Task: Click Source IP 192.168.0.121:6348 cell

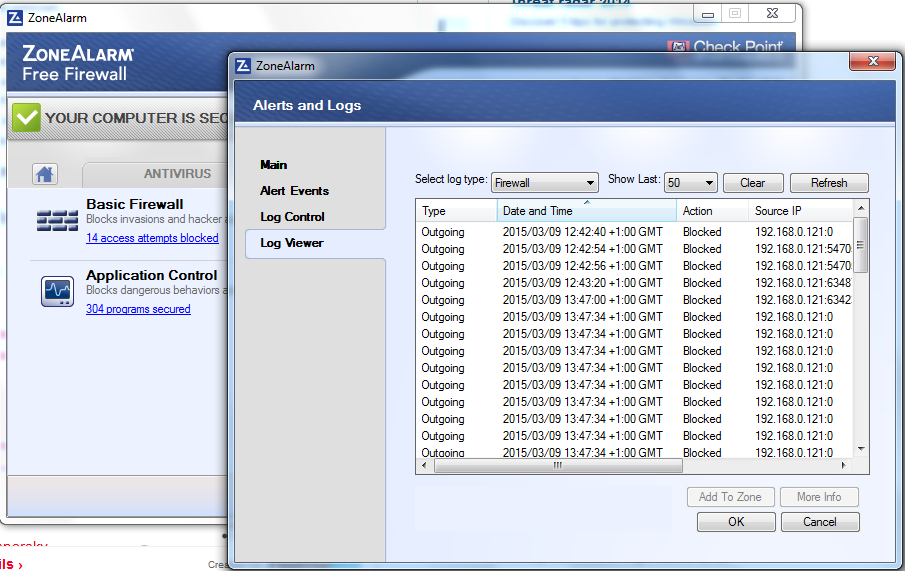Action: tap(803, 283)
